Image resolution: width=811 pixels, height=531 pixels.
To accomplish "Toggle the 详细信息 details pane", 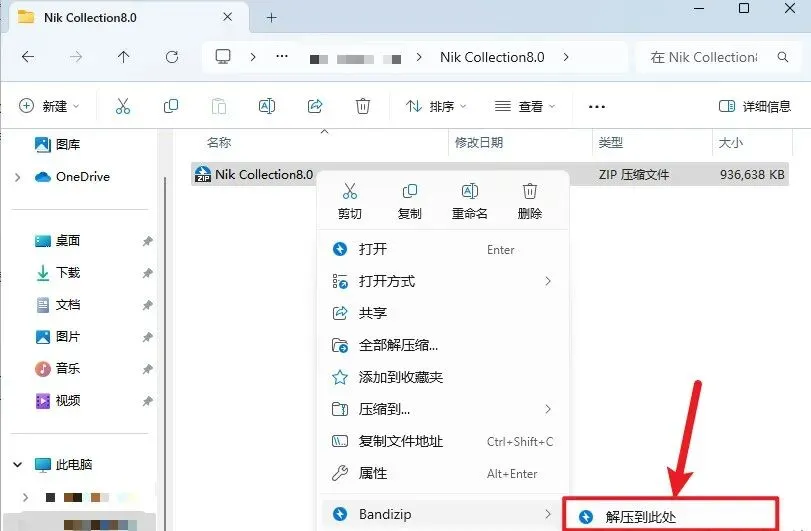I will (x=755, y=106).
